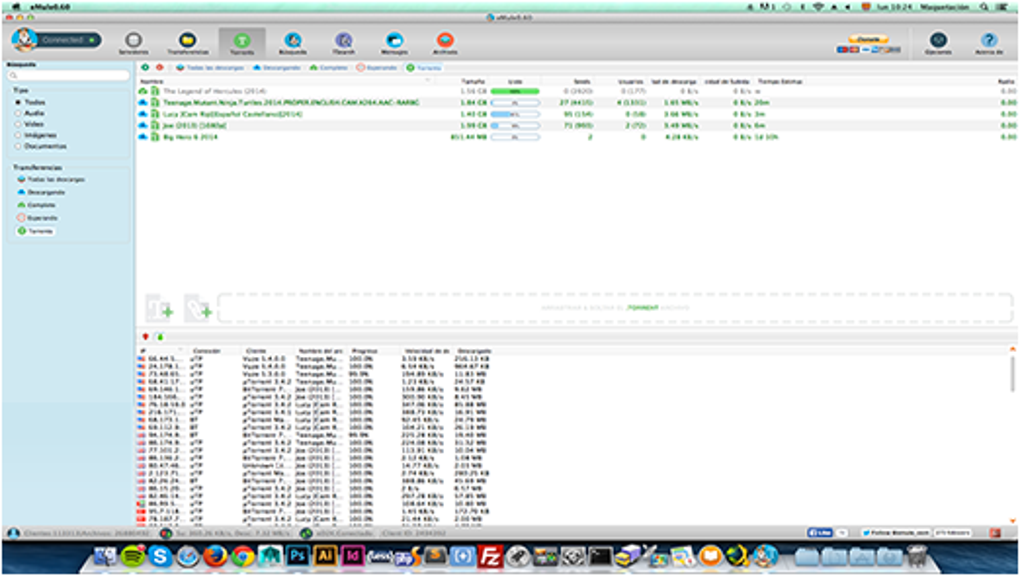Sort downloads by Nombre column header
Screen dimensions: 1020x582
coord(152,81)
